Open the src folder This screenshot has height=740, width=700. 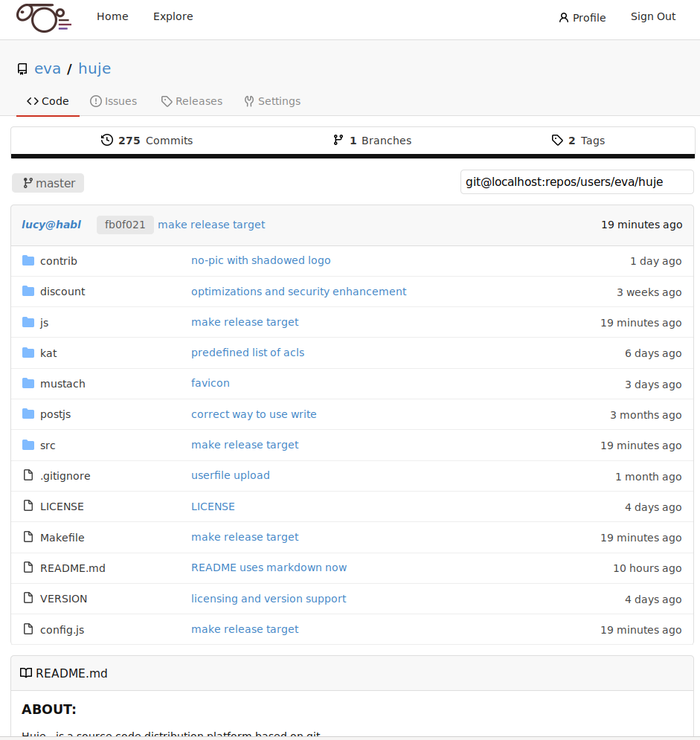point(48,446)
